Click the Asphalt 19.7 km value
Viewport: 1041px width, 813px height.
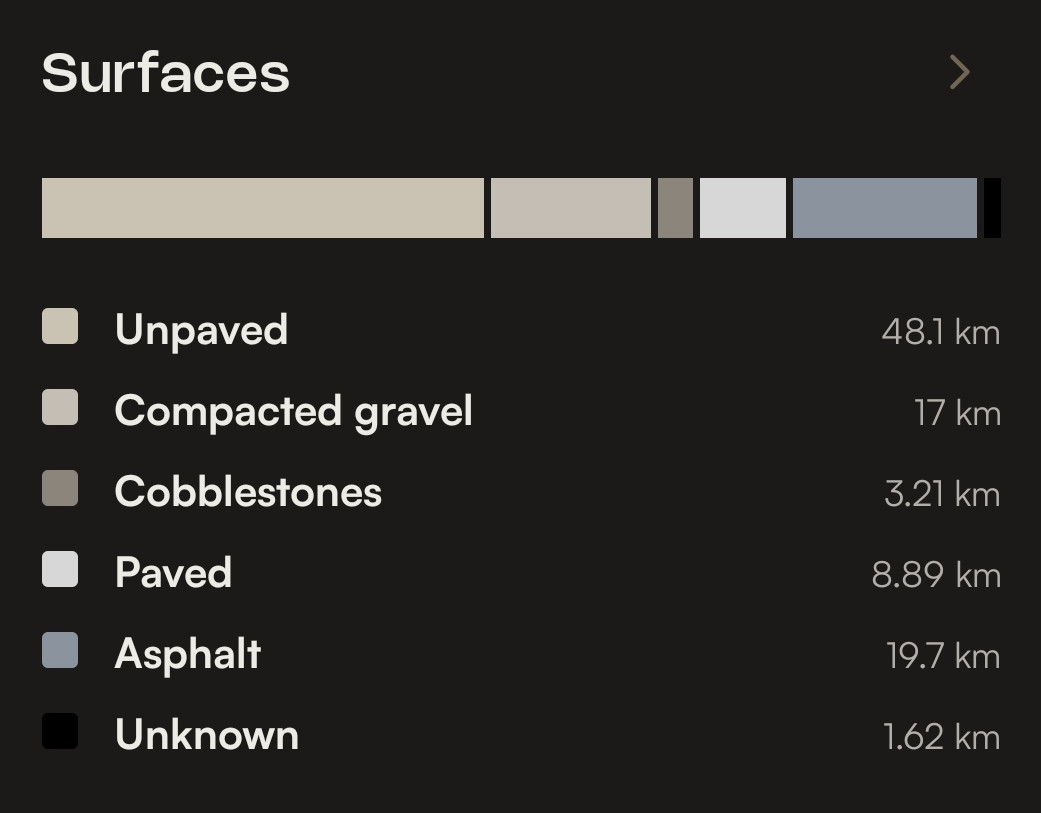pyautogui.click(x=943, y=656)
